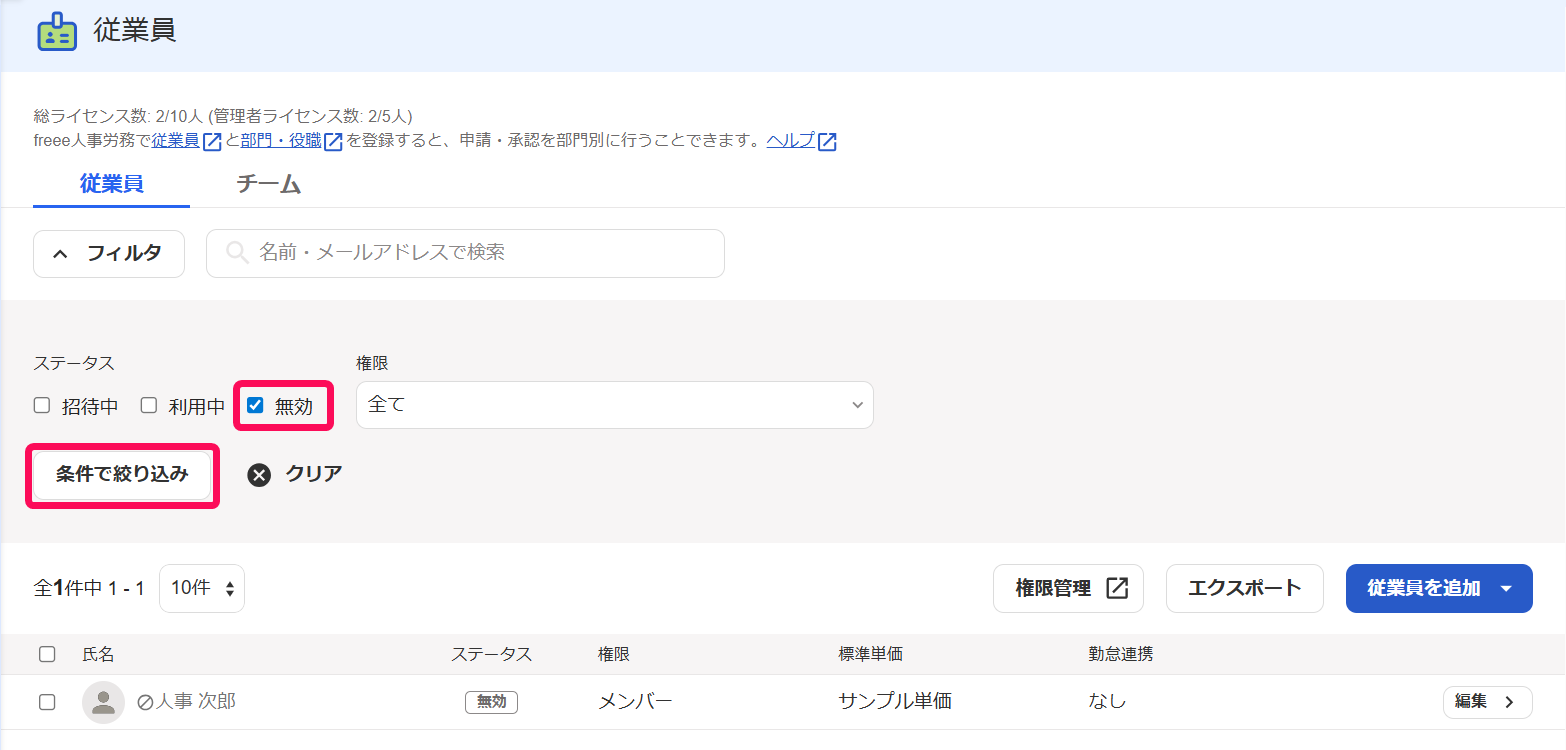Image resolution: width=1566 pixels, height=750 pixels.
Task: Click the external link icon after 従業員 link
Action: (x=212, y=142)
